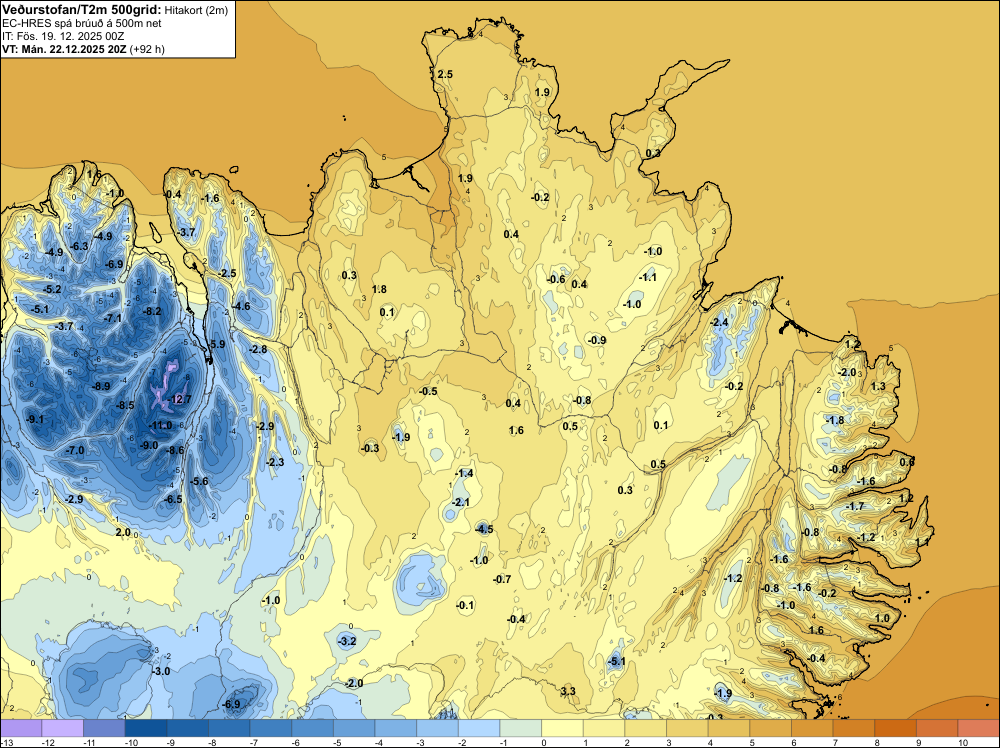Click the -7.1 temperature value

coord(112,318)
